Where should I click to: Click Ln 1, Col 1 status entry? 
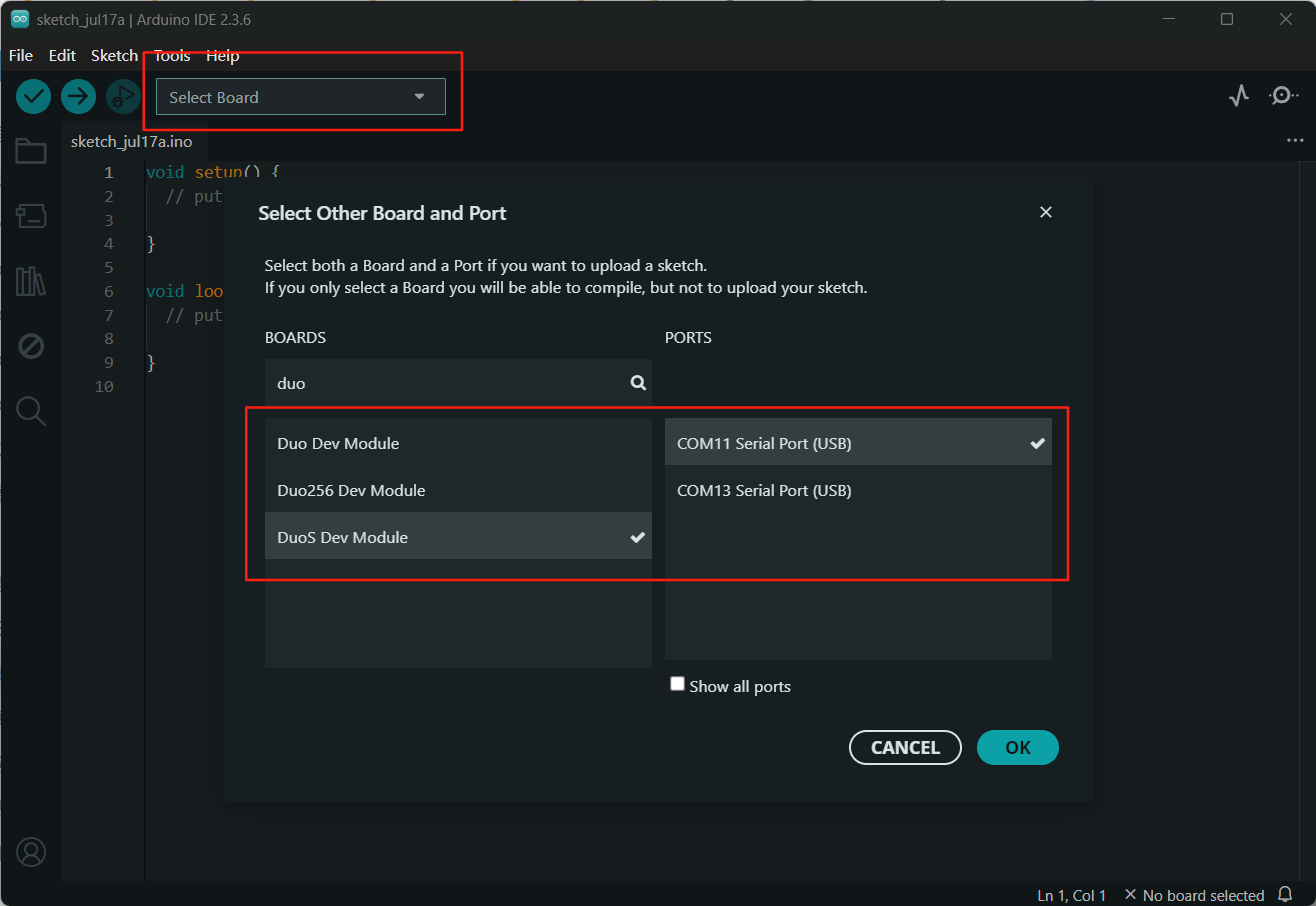(1071, 895)
